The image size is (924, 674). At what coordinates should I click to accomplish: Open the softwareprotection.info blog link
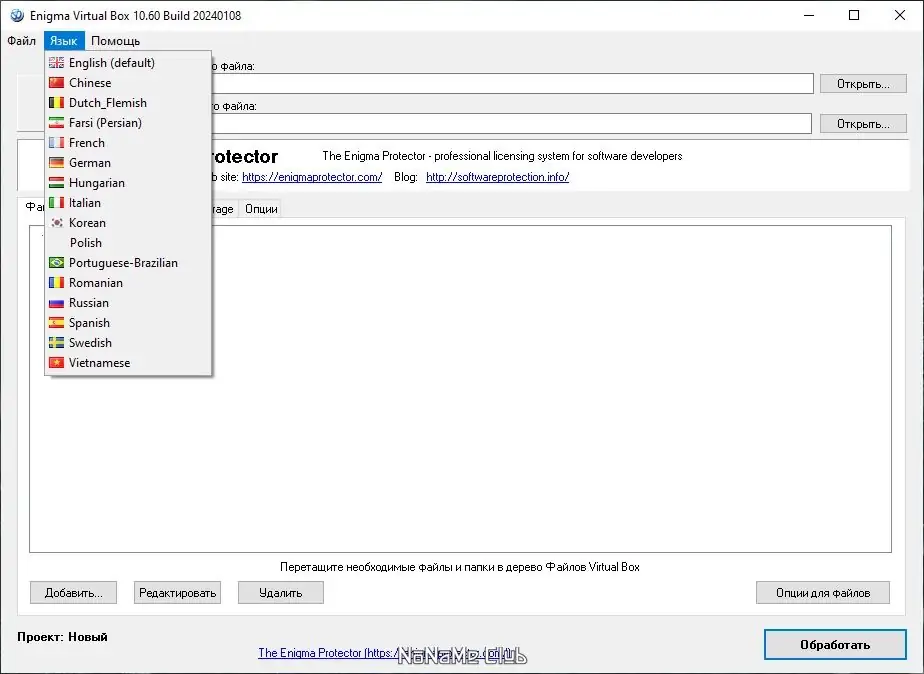tap(497, 177)
